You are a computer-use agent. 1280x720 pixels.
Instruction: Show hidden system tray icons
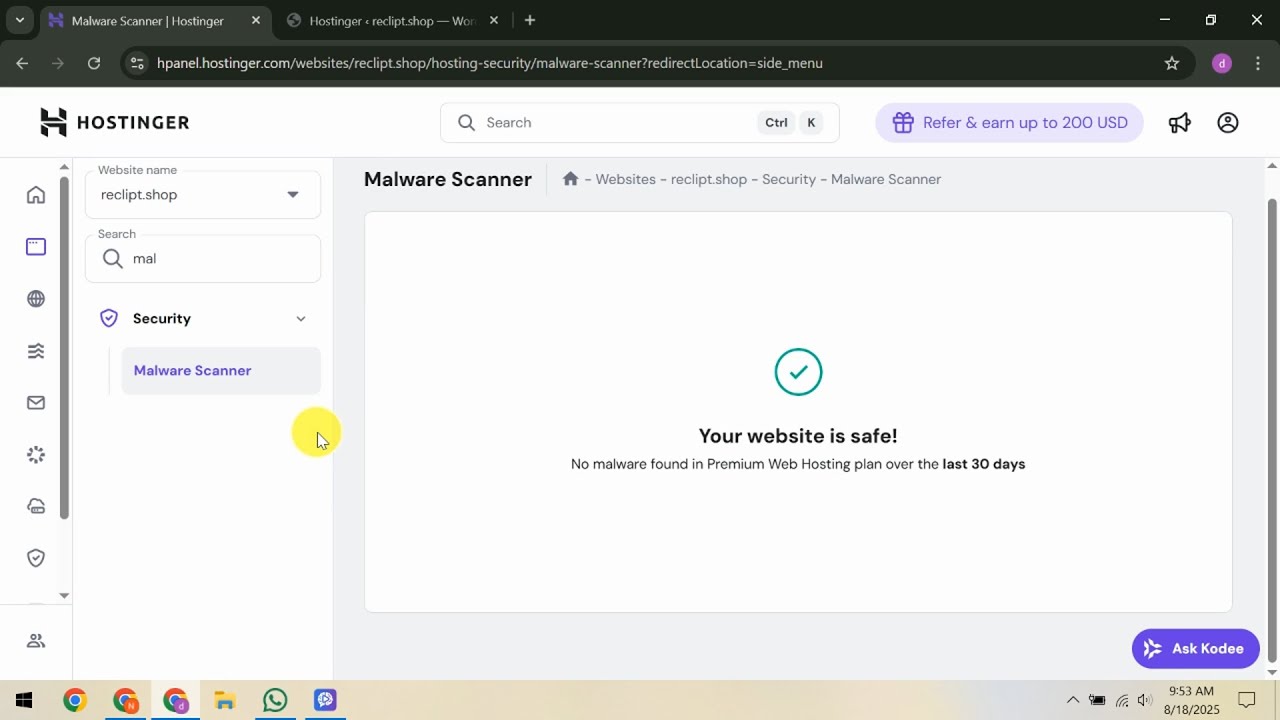(x=1073, y=700)
